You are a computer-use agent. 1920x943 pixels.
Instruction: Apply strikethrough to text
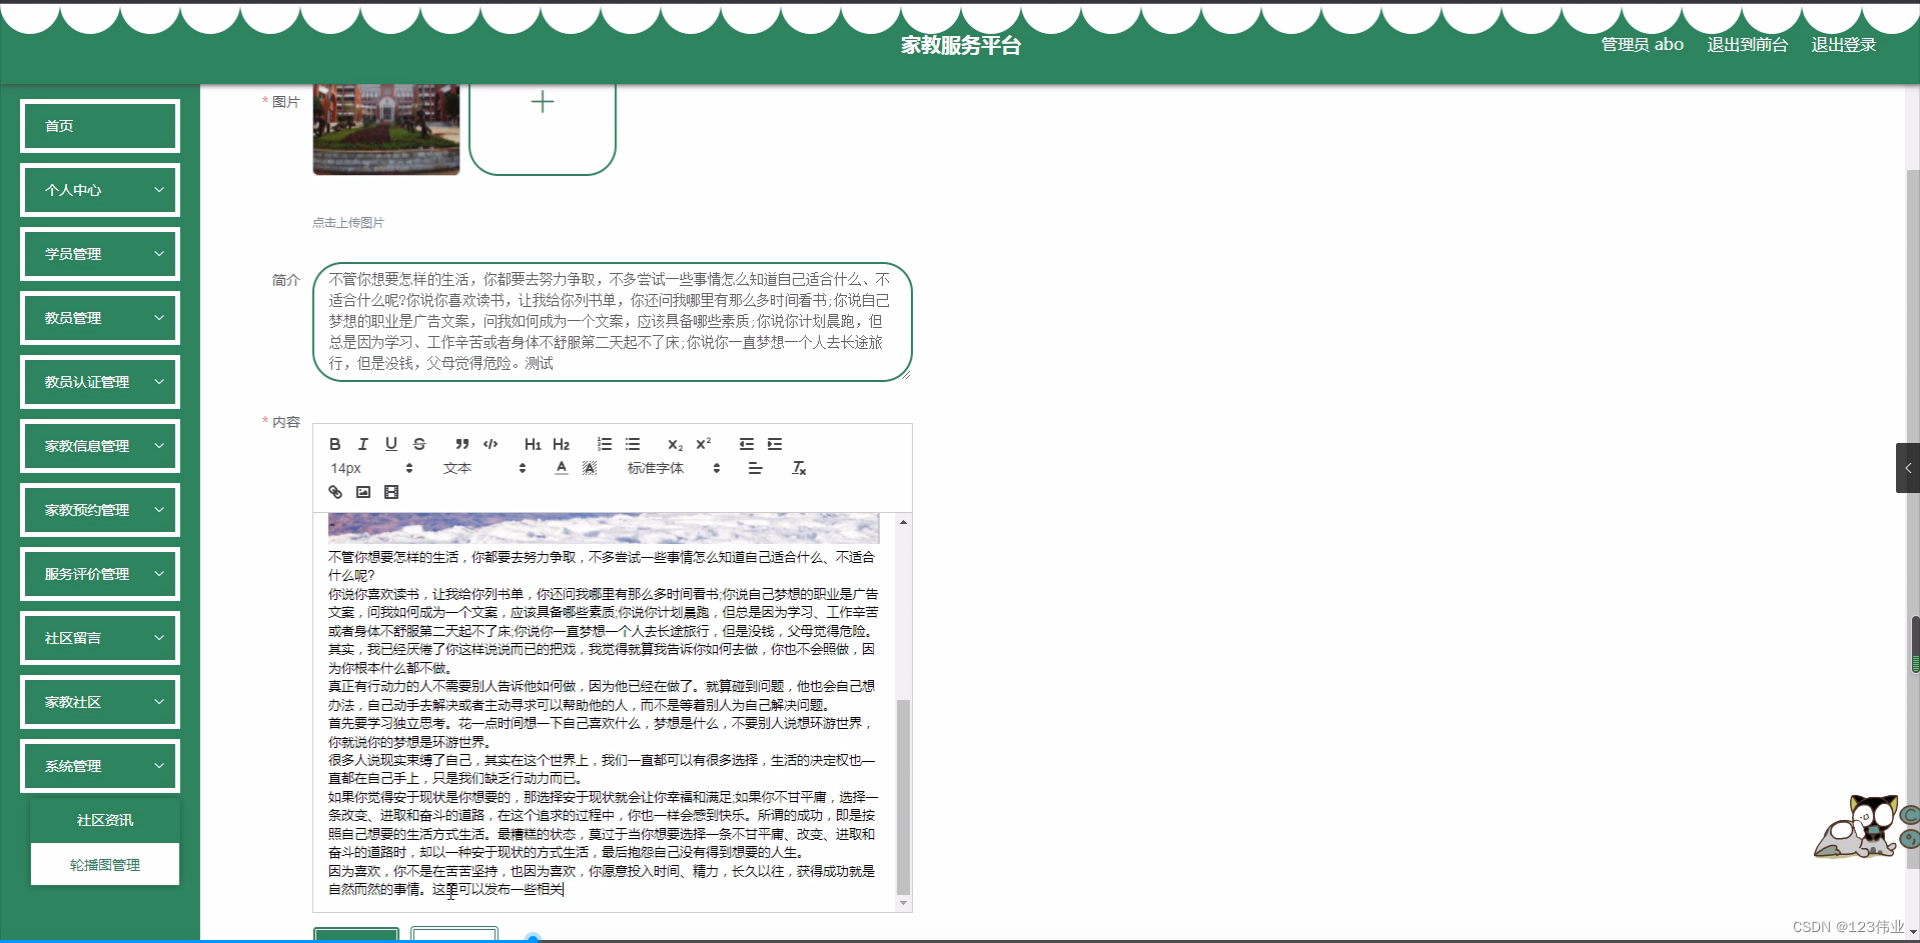tap(419, 444)
